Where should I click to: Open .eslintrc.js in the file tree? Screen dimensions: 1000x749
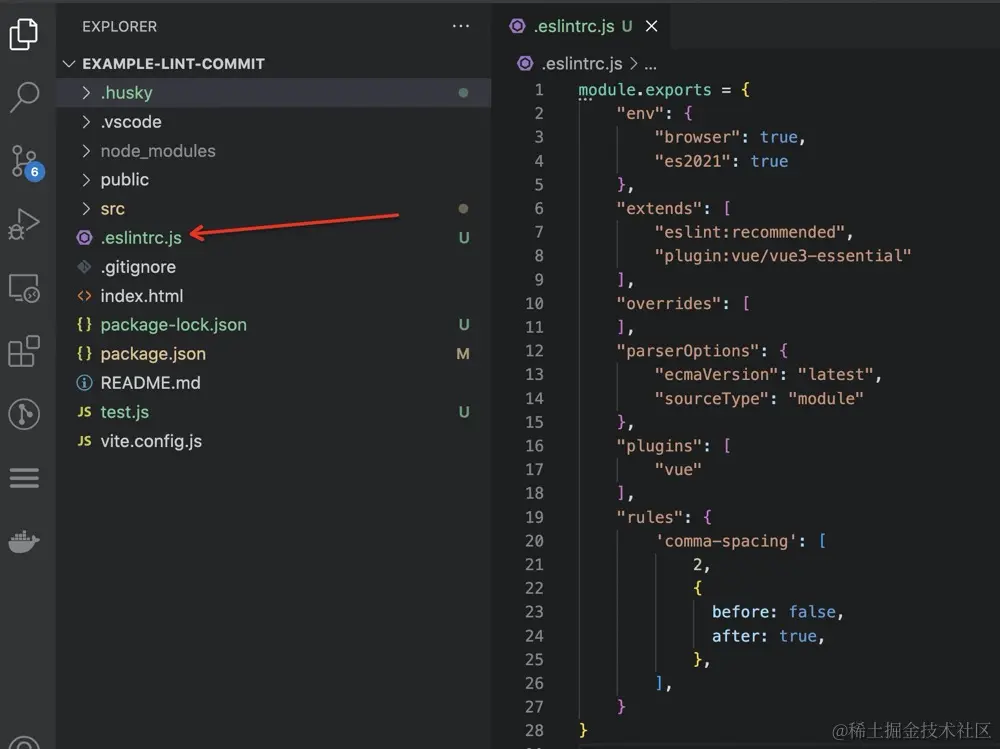141,238
